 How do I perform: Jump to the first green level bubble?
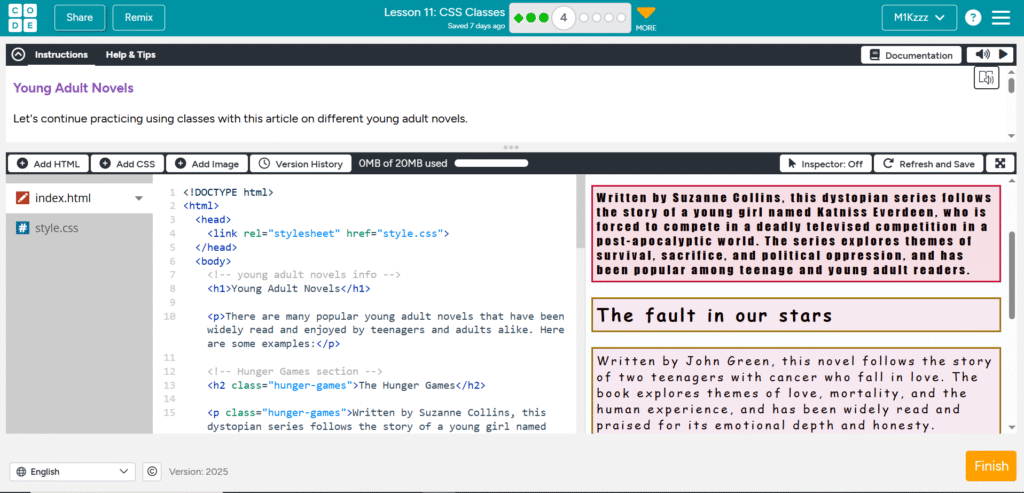coord(519,18)
